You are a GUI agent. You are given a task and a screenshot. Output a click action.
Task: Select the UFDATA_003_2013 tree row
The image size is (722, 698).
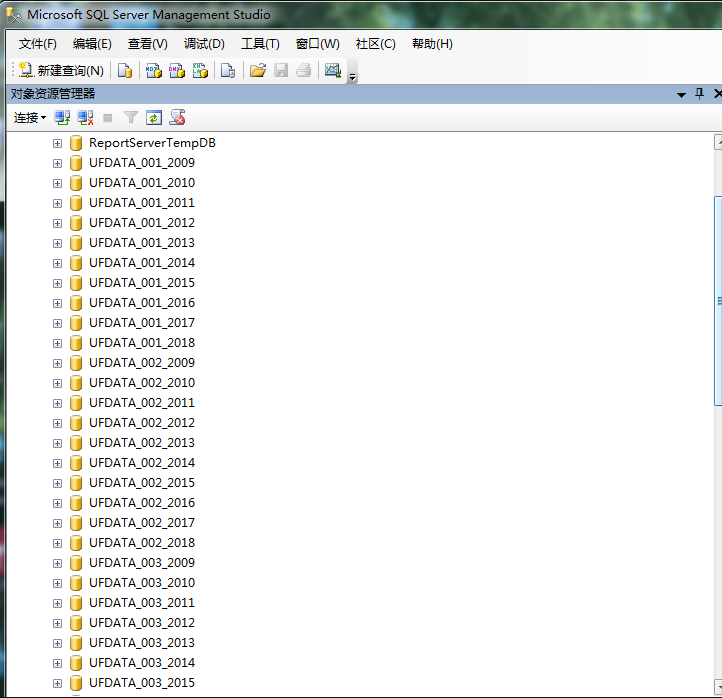point(142,643)
